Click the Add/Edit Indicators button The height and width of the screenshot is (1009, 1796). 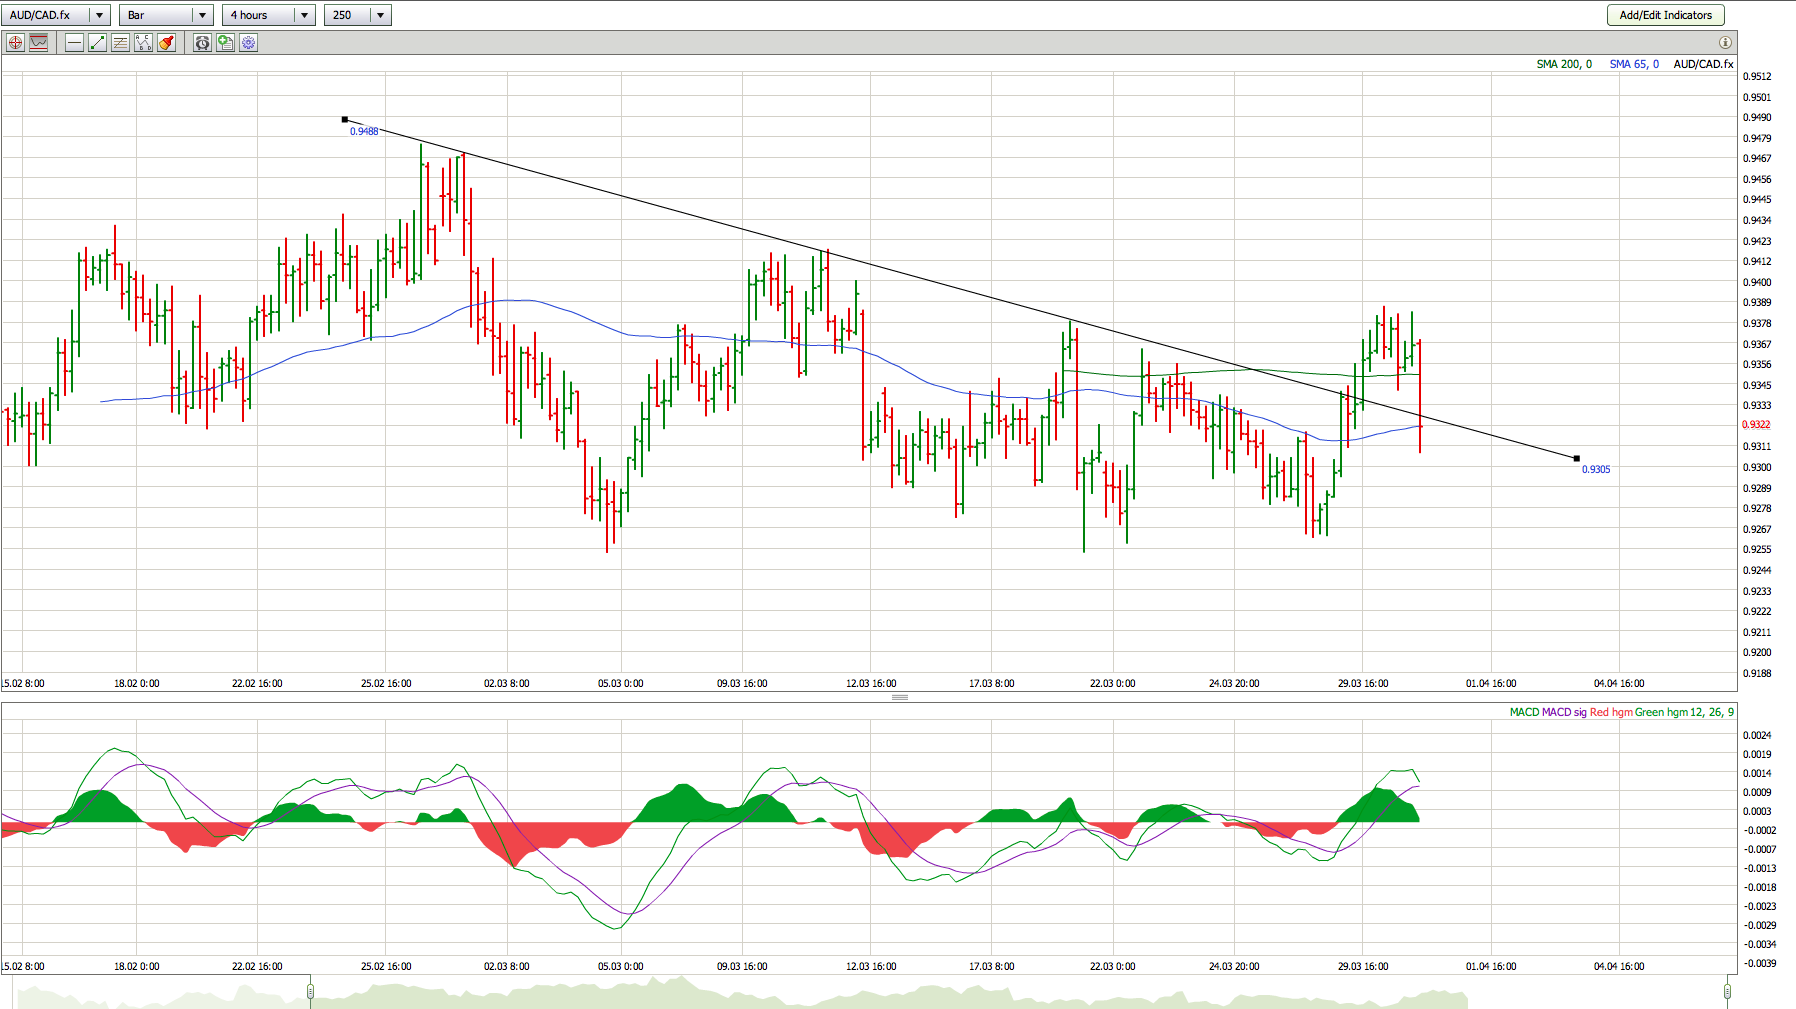tap(1665, 15)
